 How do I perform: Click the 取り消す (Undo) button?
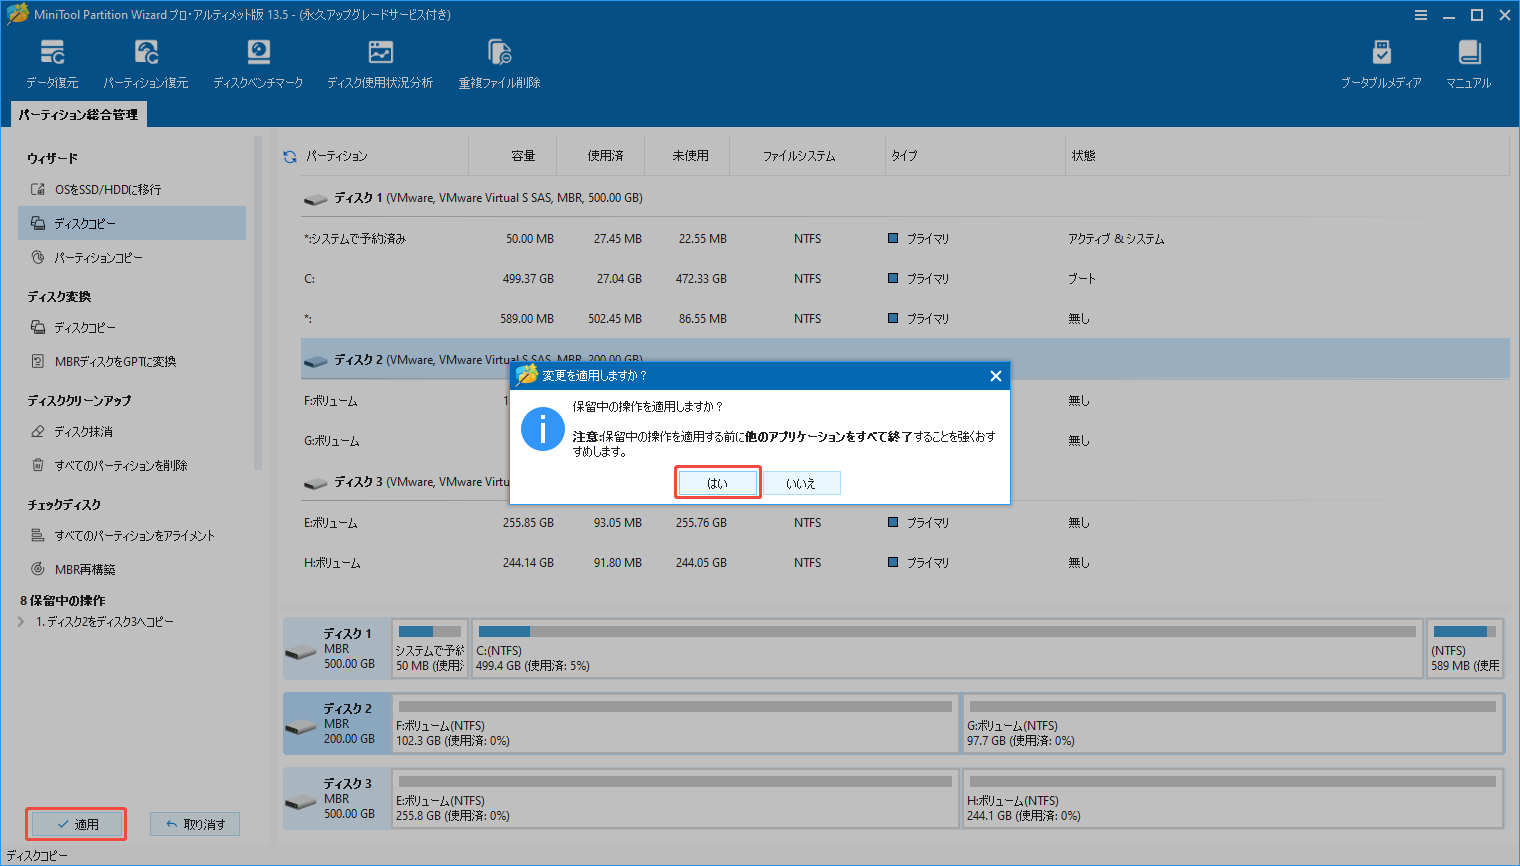click(194, 823)
